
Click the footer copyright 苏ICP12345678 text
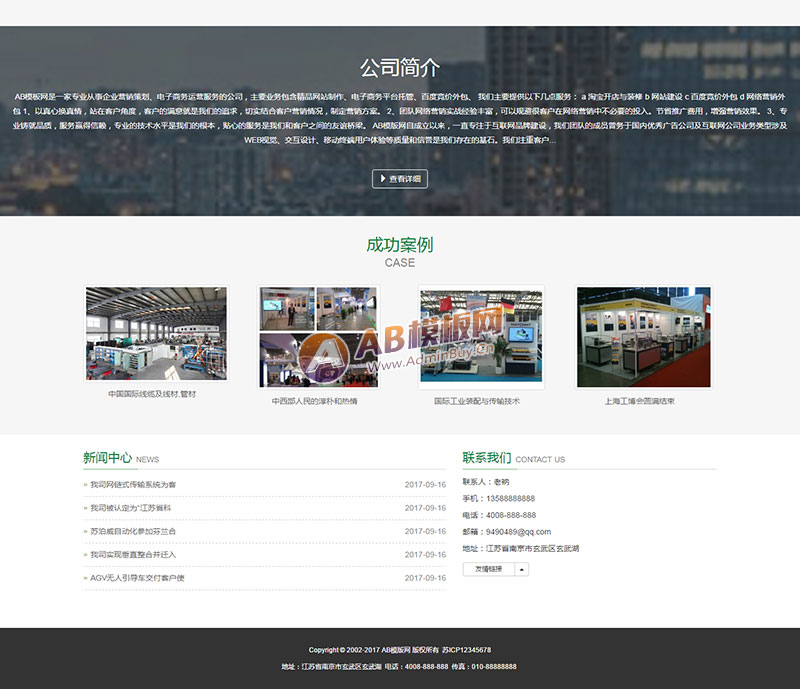coord(466,650)
